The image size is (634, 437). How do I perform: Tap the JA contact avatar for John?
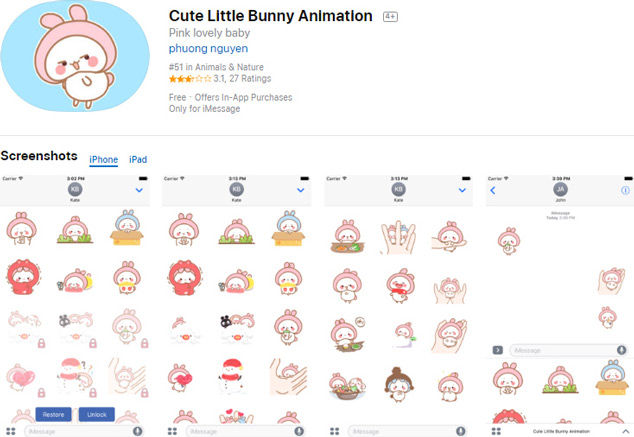[x=560, y=189]
